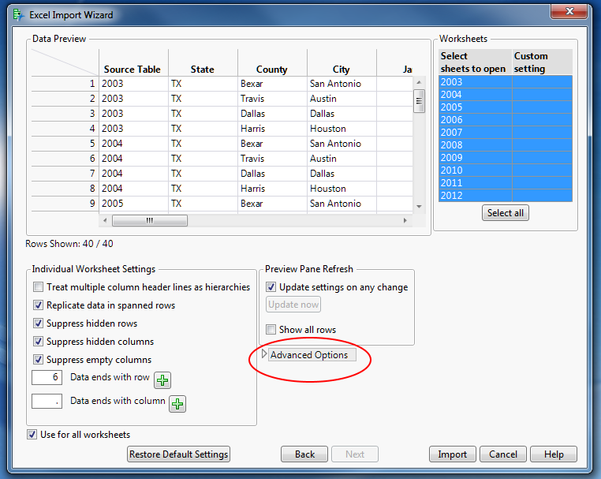This screenshot has height=479, width=601.
Task: Click the Back button
Action: [304, 454]
